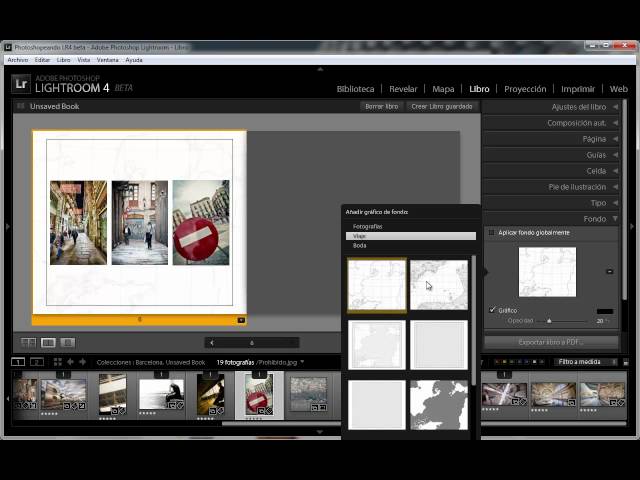
Task: Toggle the yellow color label filter
Action: 504,362
